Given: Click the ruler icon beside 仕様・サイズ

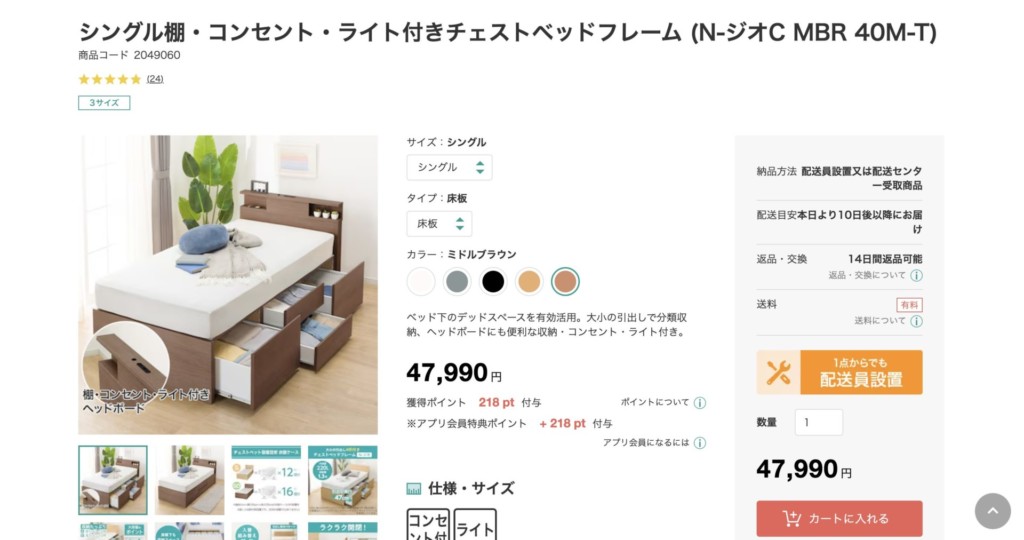Looking at the screenshot, I should coord(414,489).
